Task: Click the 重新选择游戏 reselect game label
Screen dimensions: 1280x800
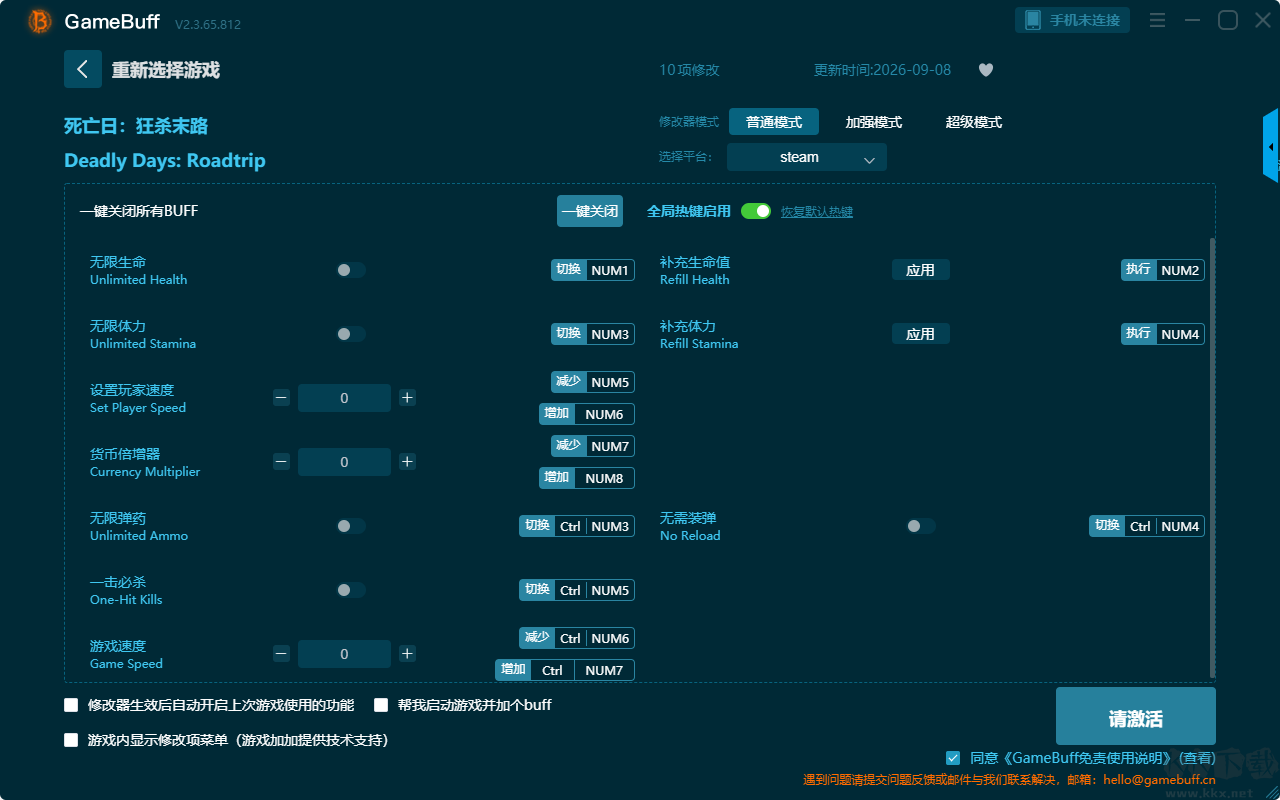Action: click(166, 70)
